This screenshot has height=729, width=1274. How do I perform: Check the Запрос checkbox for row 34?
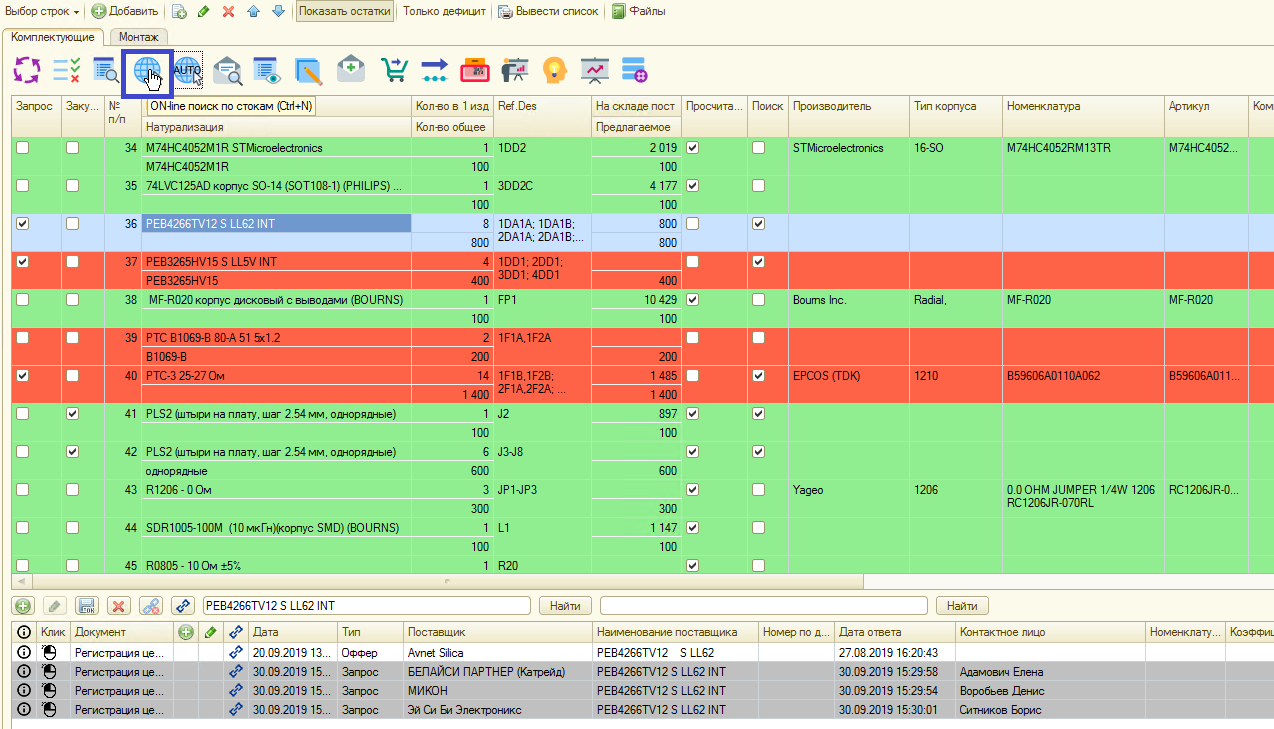[23, 148]
